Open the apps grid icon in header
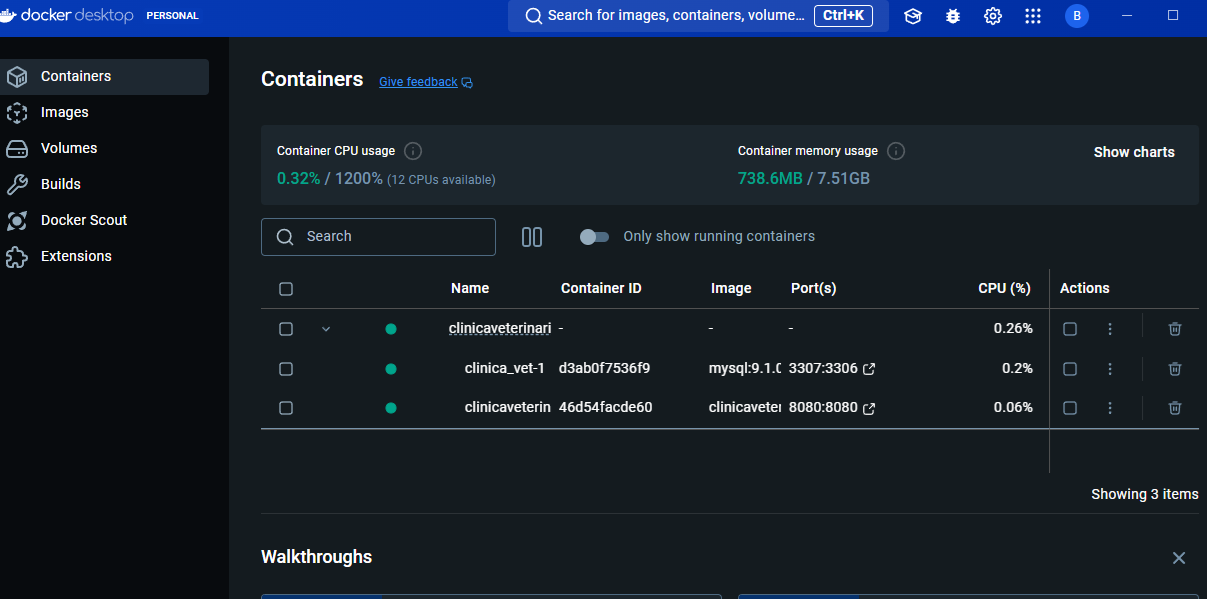Image resolution: width=1207 pixels, height=599 pixels. click(x=1033, y=16)
